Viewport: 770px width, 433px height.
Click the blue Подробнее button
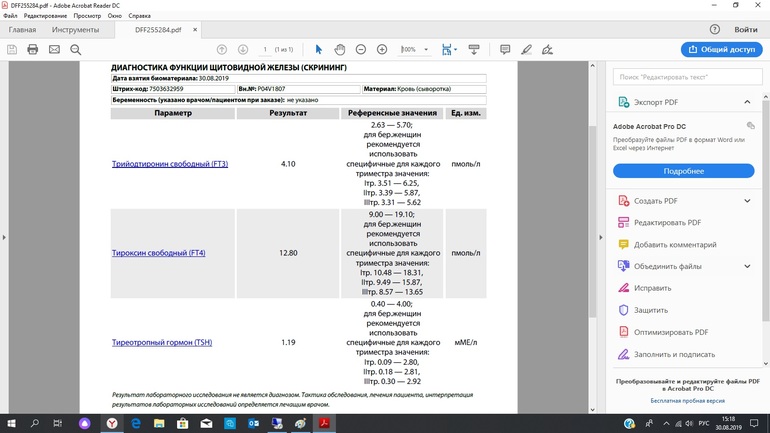click(x=683, y=171)
